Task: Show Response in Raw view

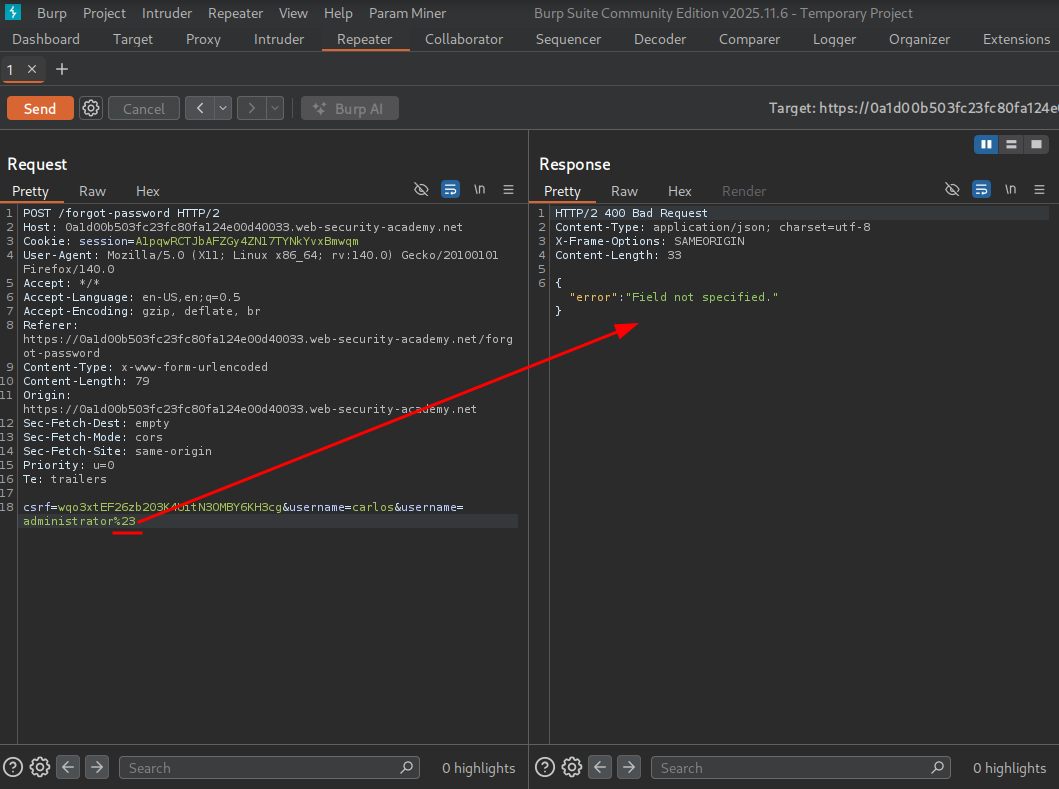Action: pos(624,191)
